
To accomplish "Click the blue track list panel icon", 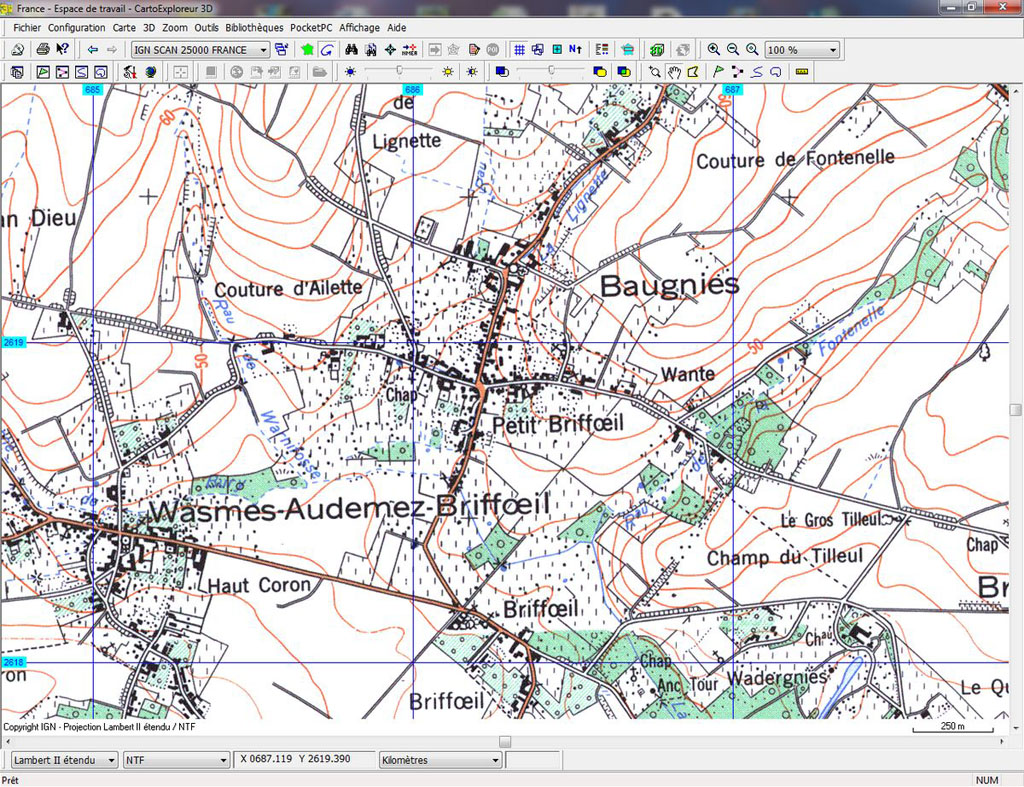I will tap(82, 72).
